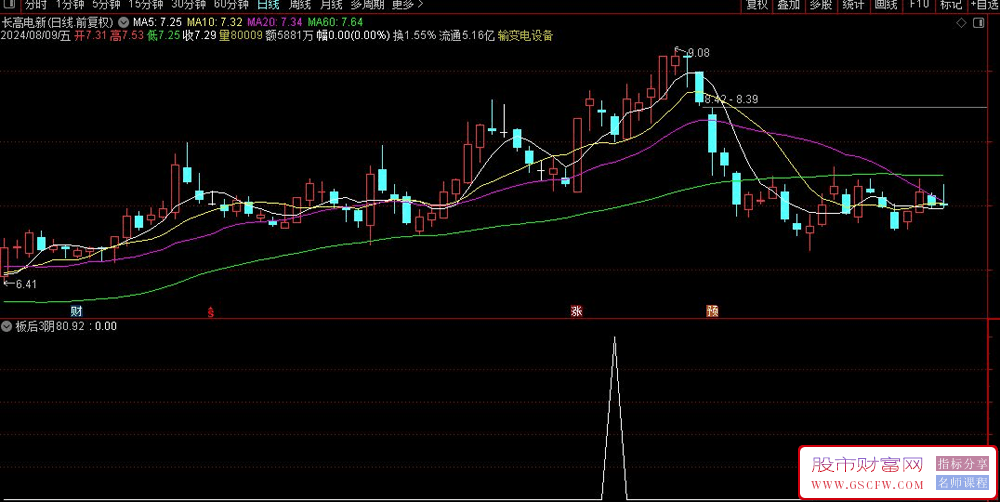1000x502 pixels.
Task: Click the 流通5.16亿 float value
Action: 467,35
